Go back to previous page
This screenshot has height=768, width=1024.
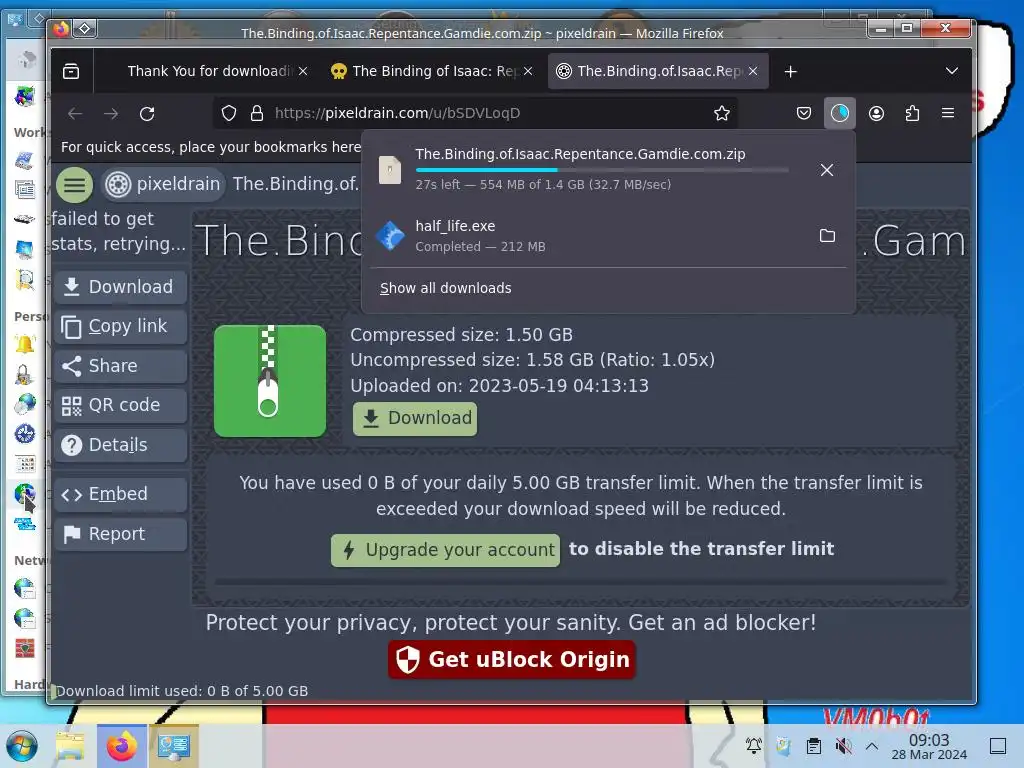pos(75,113)
